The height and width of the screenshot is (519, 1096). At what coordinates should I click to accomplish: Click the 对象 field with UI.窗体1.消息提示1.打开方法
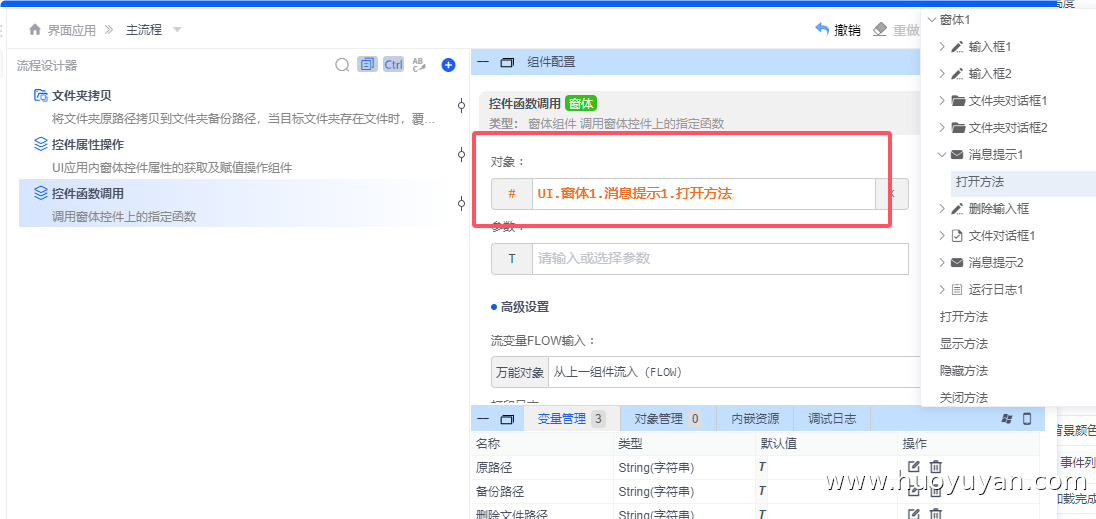click(704, 194)
